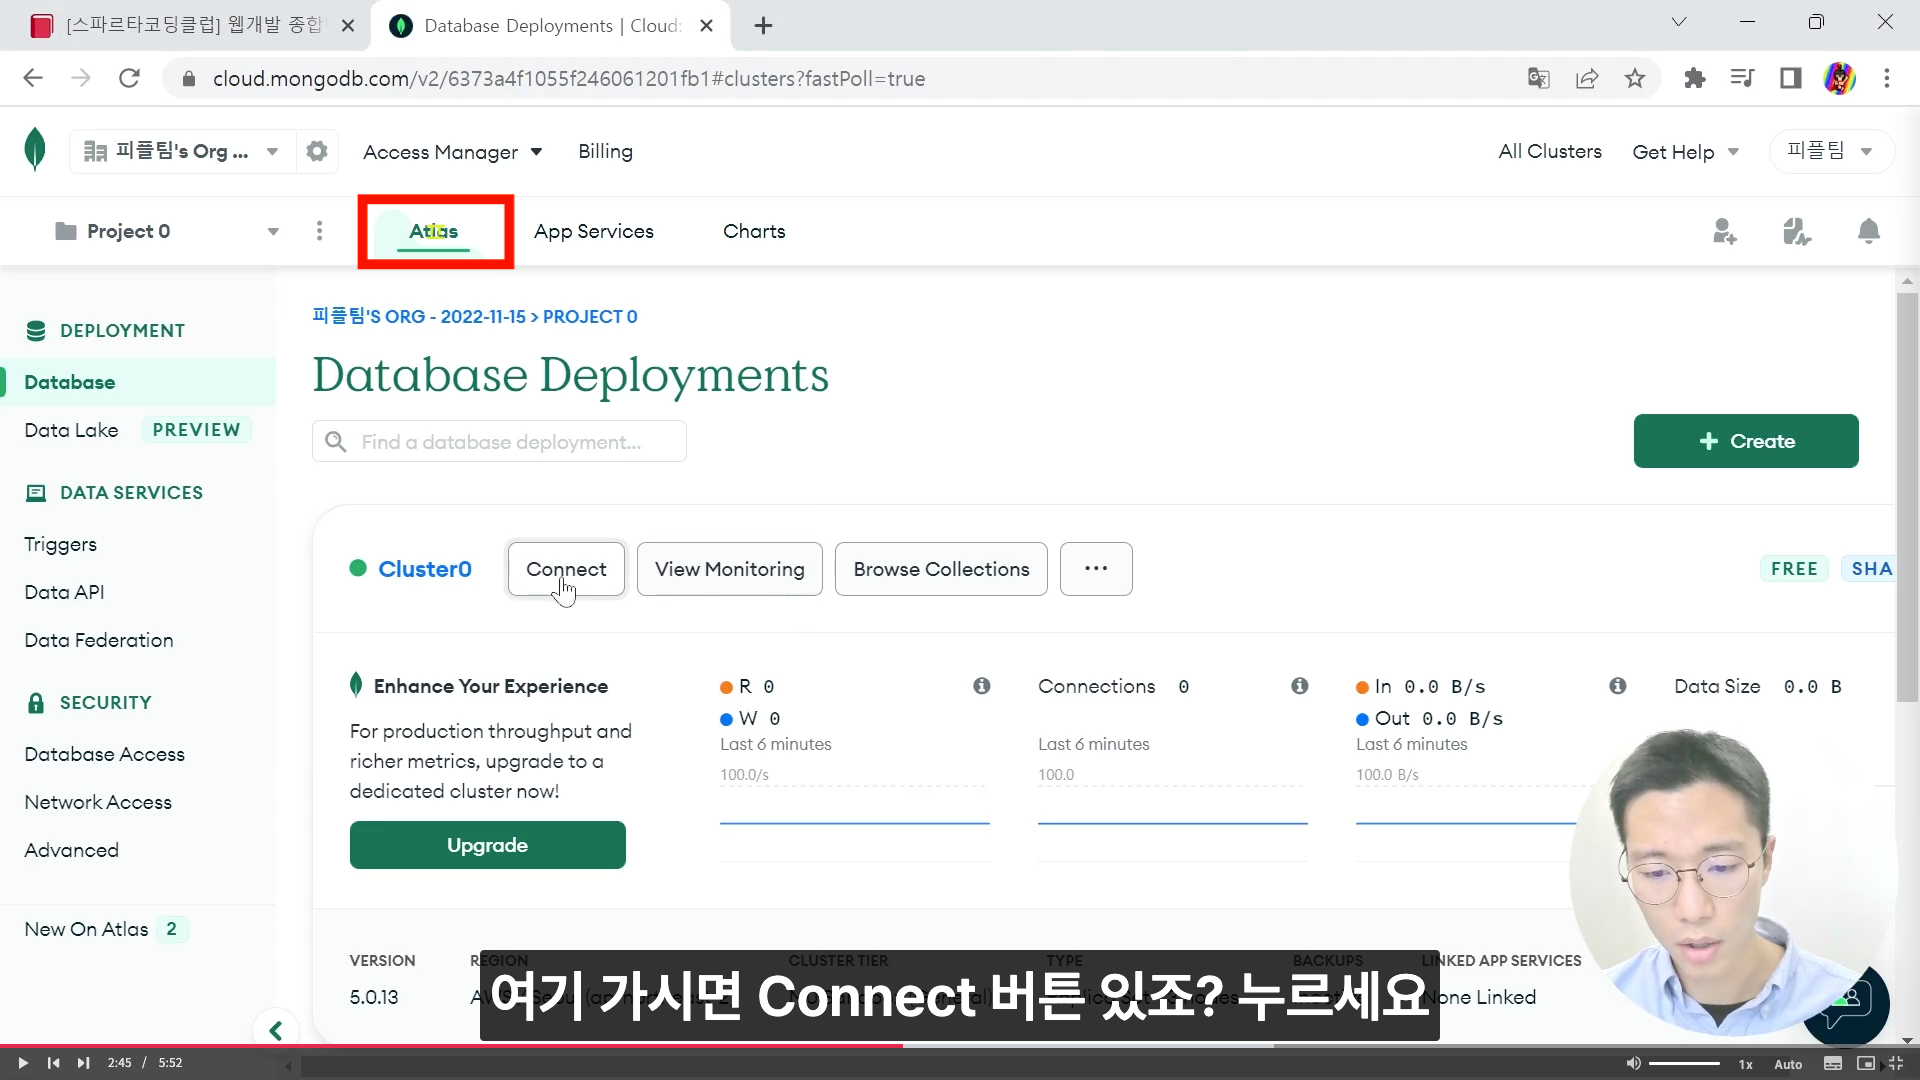This screenshot has height=1080, width=1920.
Task: Open browser extensions puzzle icon
Action: pos(1694,78)
